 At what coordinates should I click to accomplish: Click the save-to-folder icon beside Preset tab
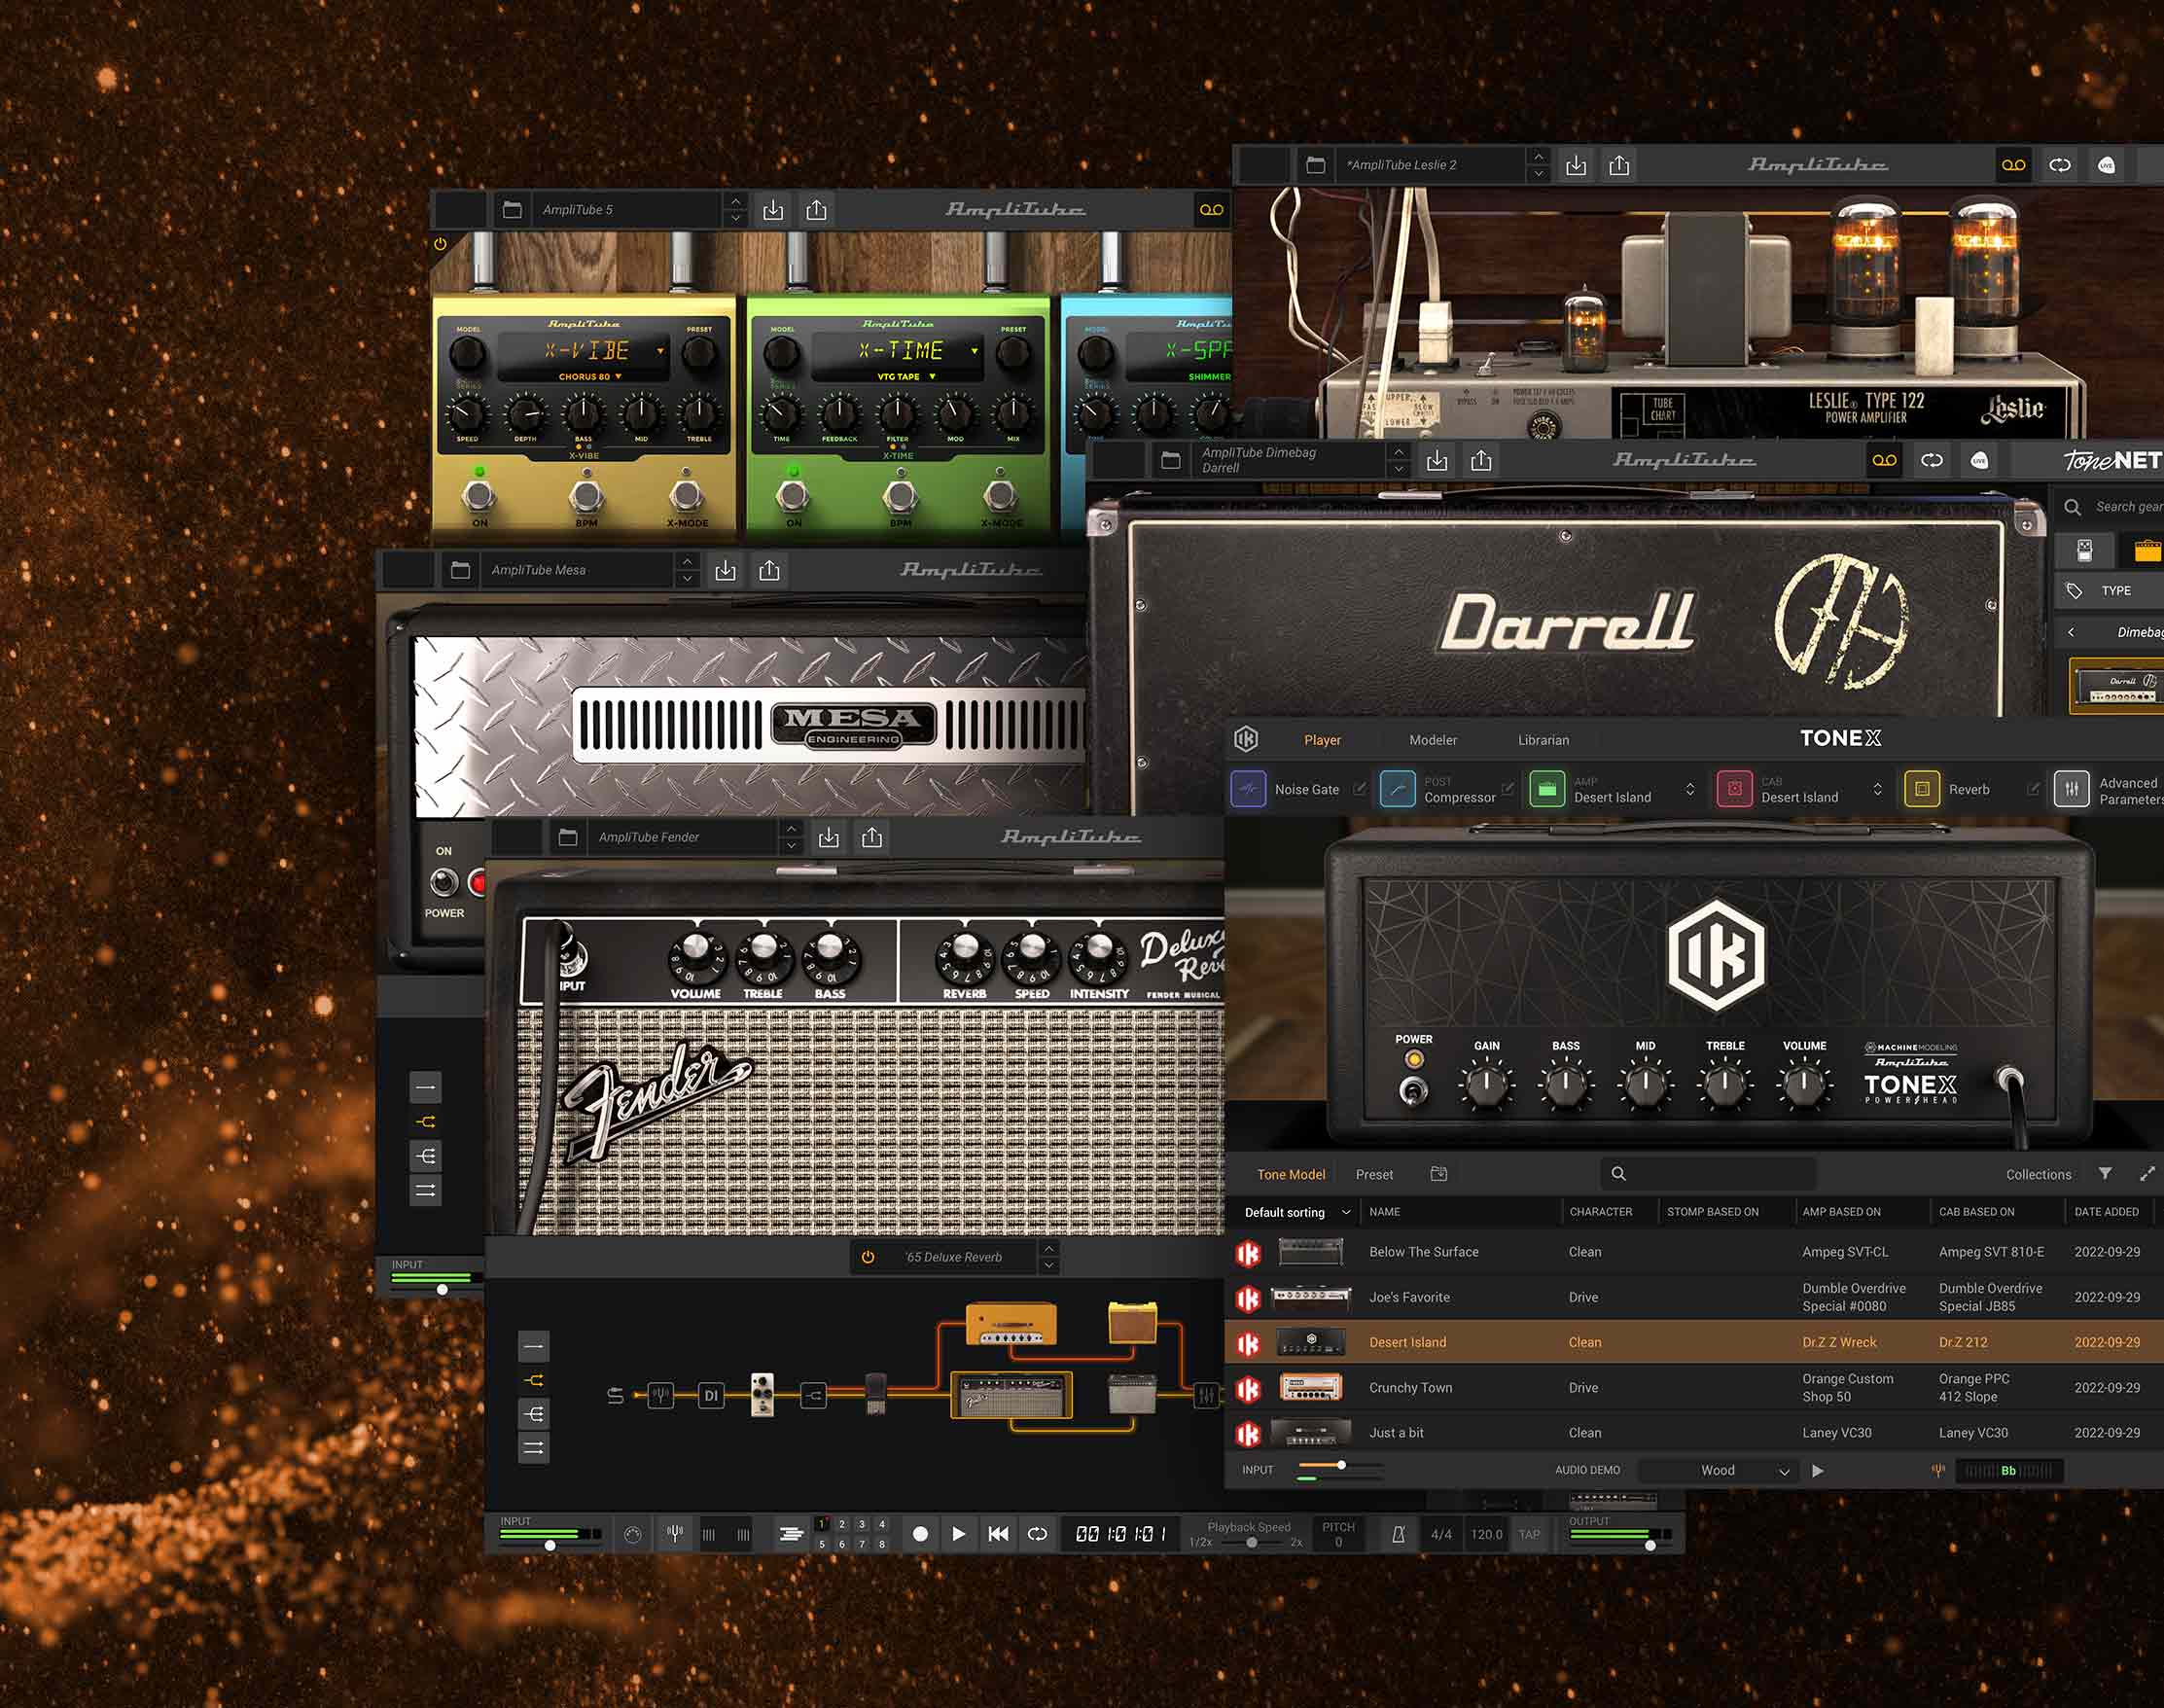pyautogui.click(x=1439, y=1174)
